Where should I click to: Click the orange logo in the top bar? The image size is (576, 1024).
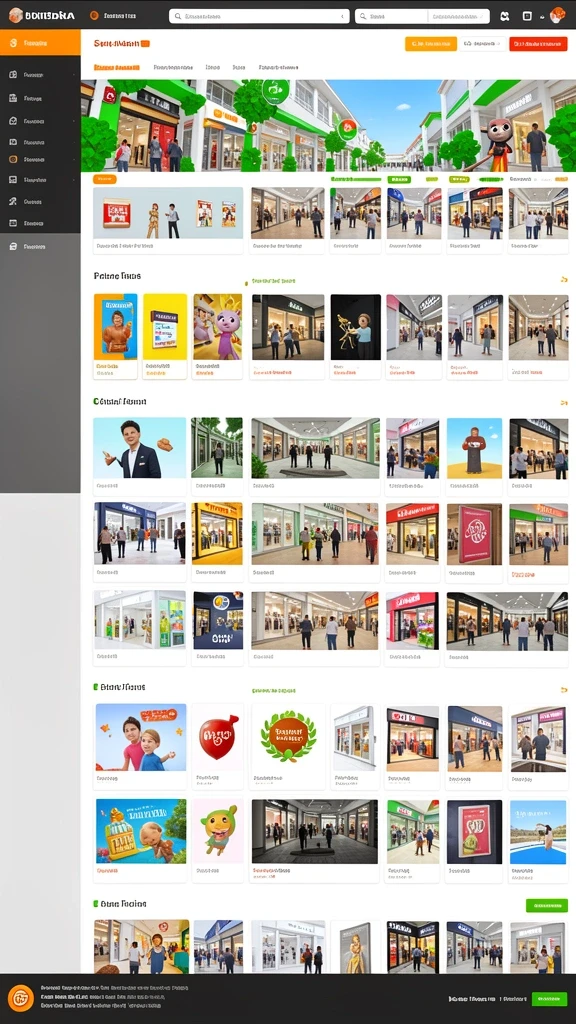[x=16, y=16]
